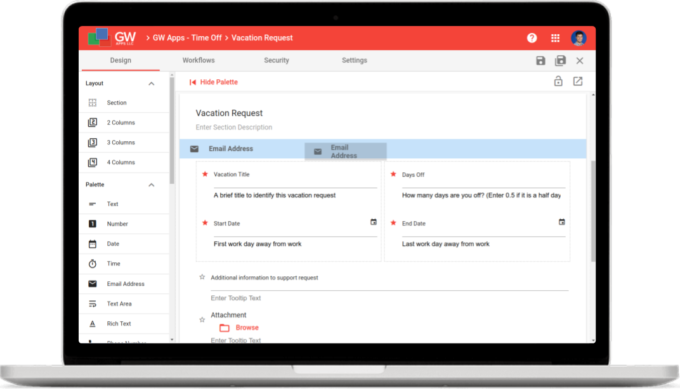Image resolution: width=680 pixels, height=389 pixels.
Task: Toggle required star on Start Date
Action: (x=205, y=223)
